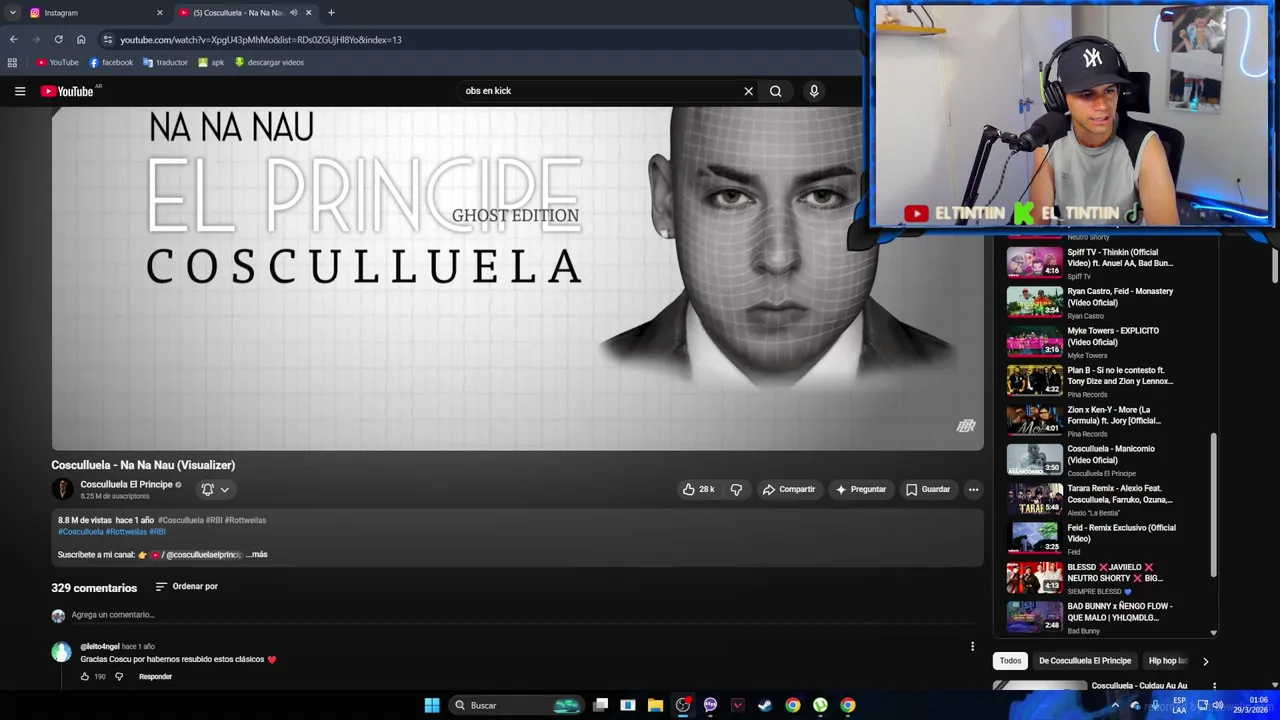Open the descargar videos bookmark
This screenshot has width=1280, height=720.
pos(269,62)
